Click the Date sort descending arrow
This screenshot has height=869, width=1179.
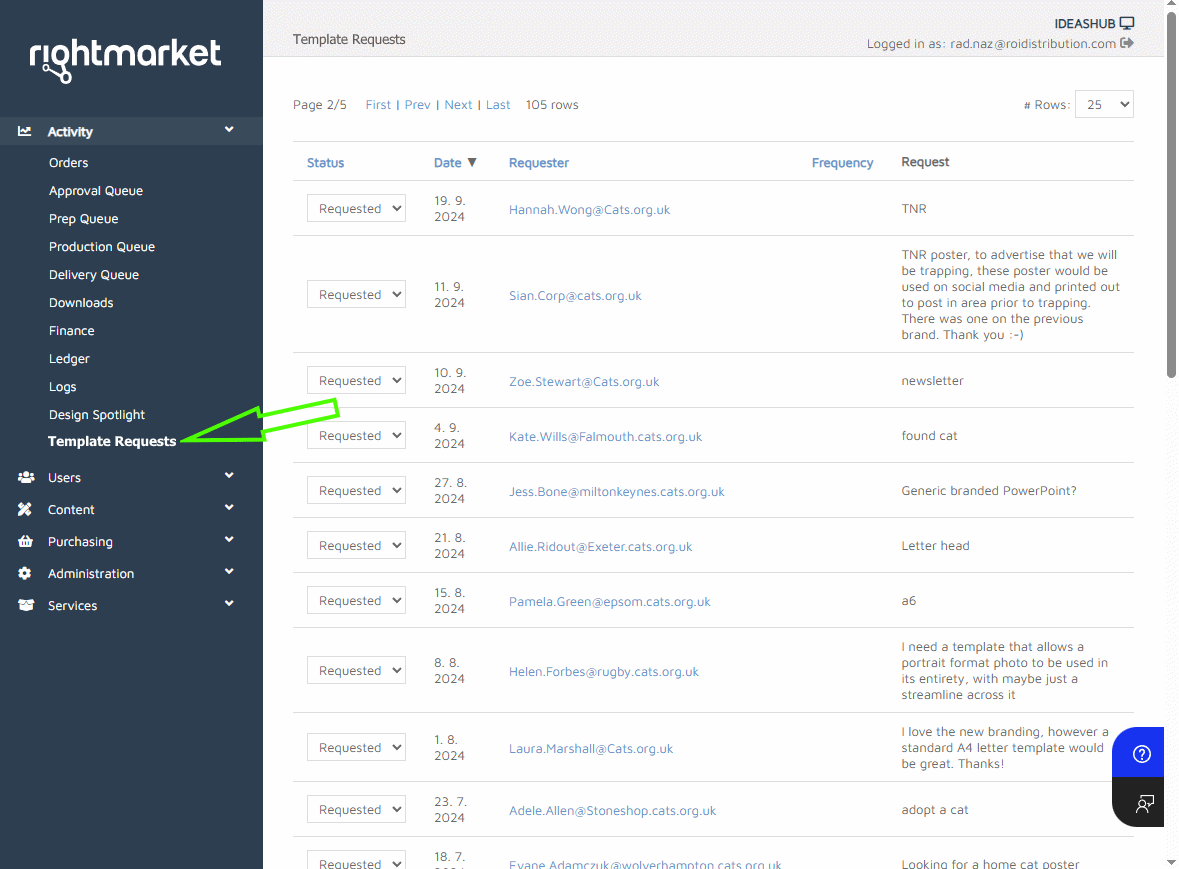click(x=472, y=162)
